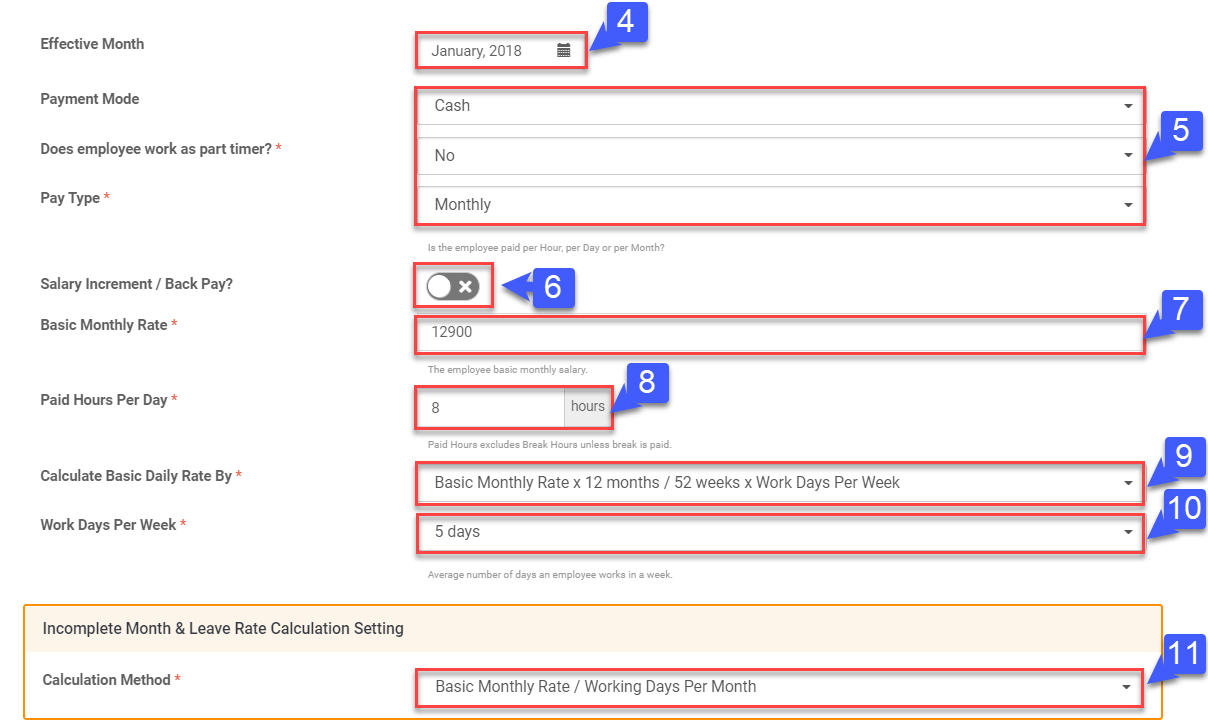Focus the Paid Hours Per Day input
The width and height of the screenshot is (1208, 725).
[490, 408]
